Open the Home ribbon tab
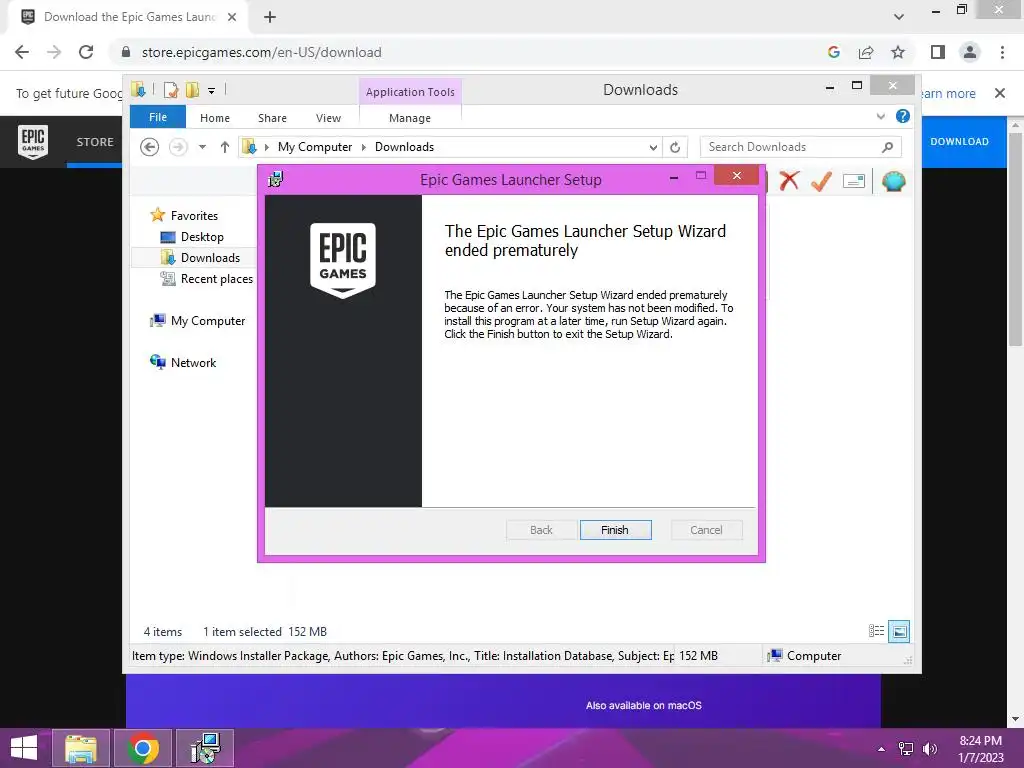Screen dimensions: 1024x768 pos(215,118)
